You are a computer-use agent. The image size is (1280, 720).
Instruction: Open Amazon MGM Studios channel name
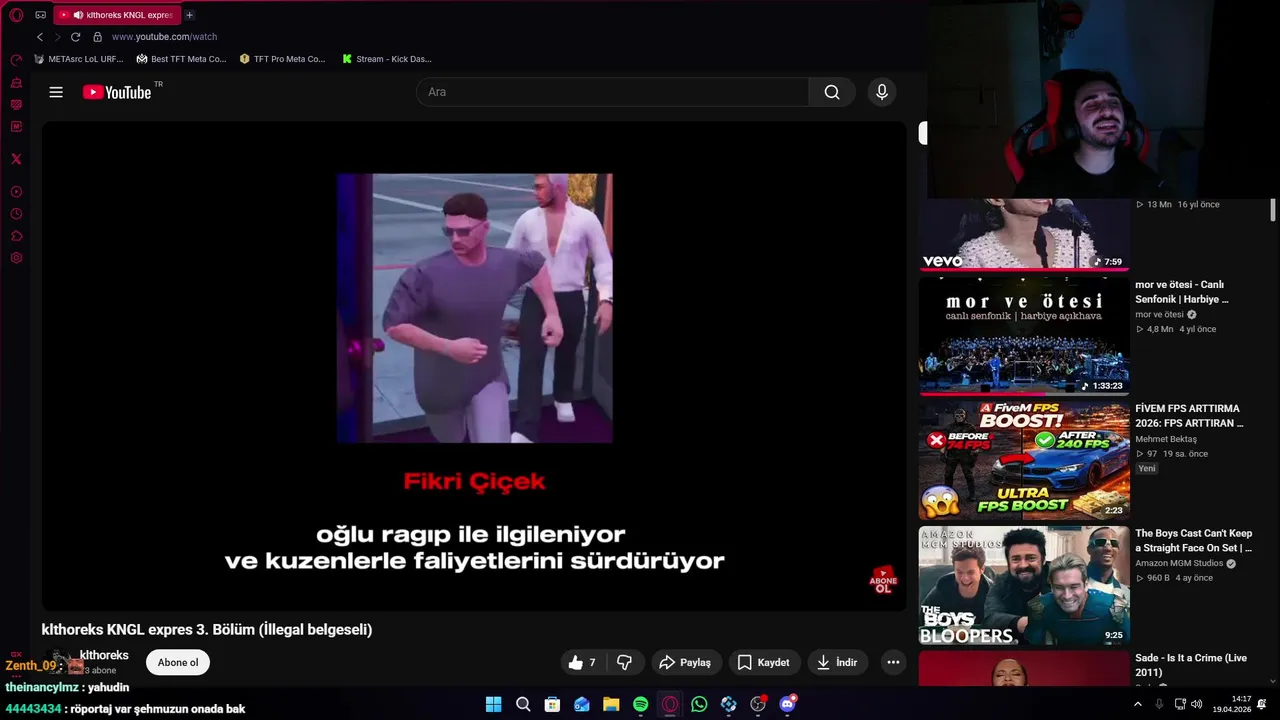[1179, 564]
